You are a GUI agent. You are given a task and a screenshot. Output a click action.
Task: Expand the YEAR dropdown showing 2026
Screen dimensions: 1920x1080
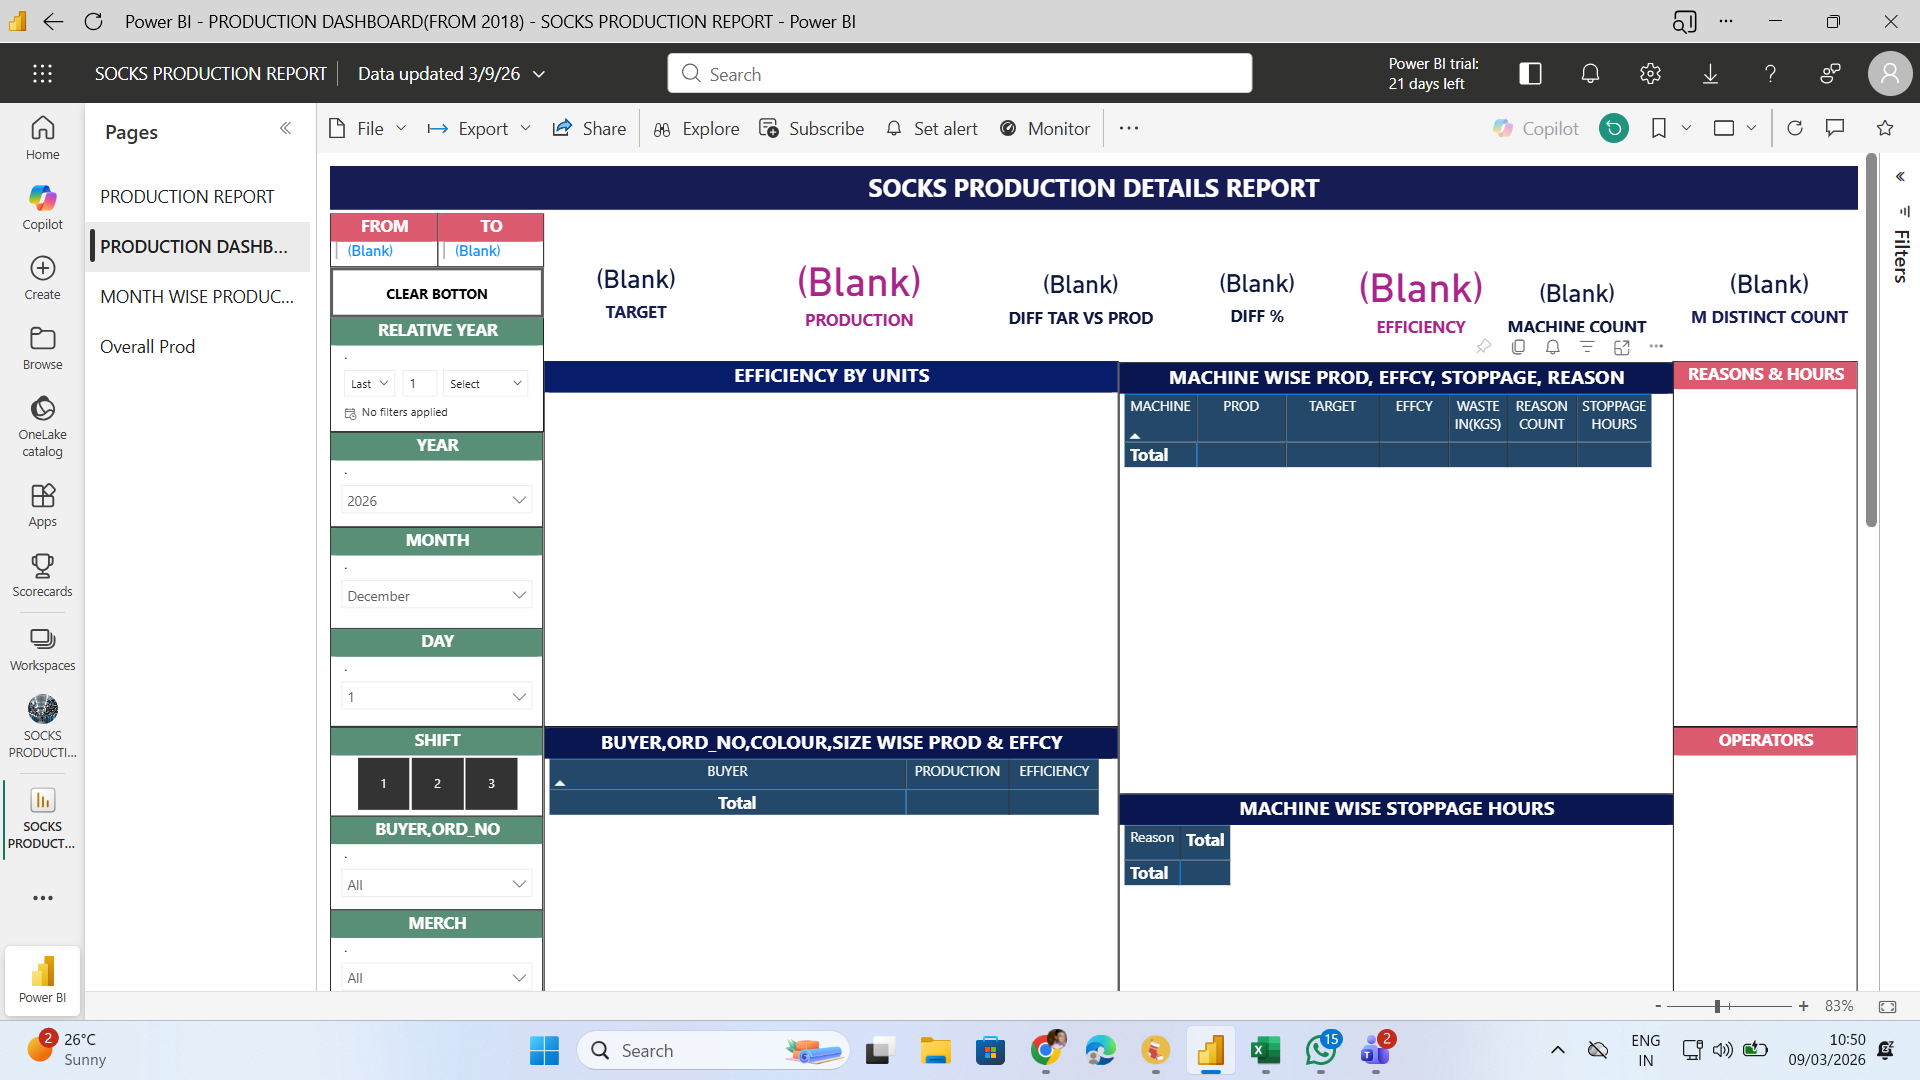click(437, 500)
